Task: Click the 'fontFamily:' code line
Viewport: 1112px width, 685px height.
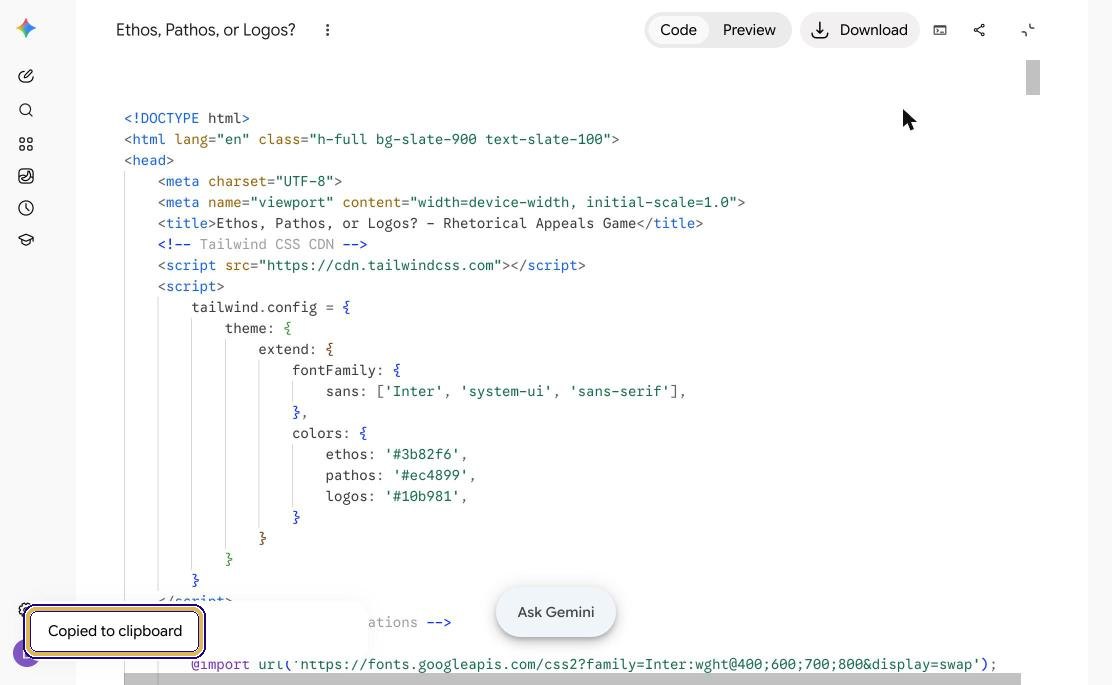Action: click(346, 370)
